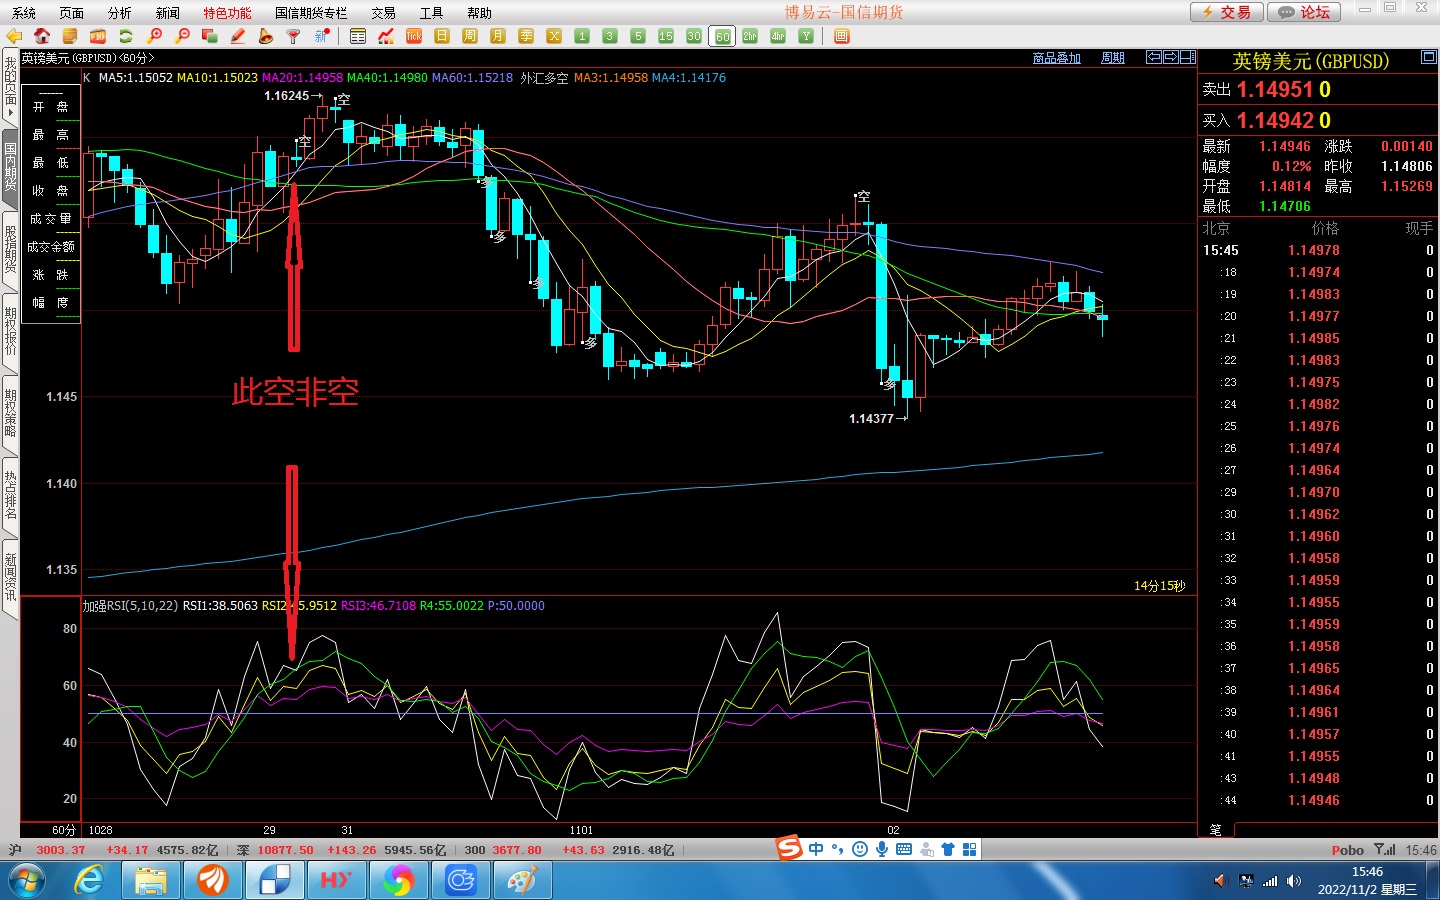
Task: Open the quote list table icon
Action: [358, 36]
